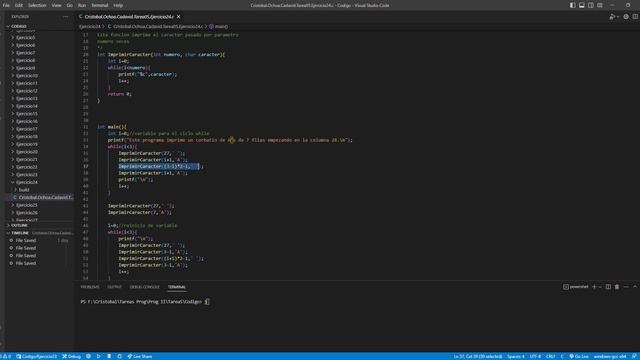Toggle bottom panel layout icon in title bar
Screen dimensions: 640x360
tap(582, 5)
